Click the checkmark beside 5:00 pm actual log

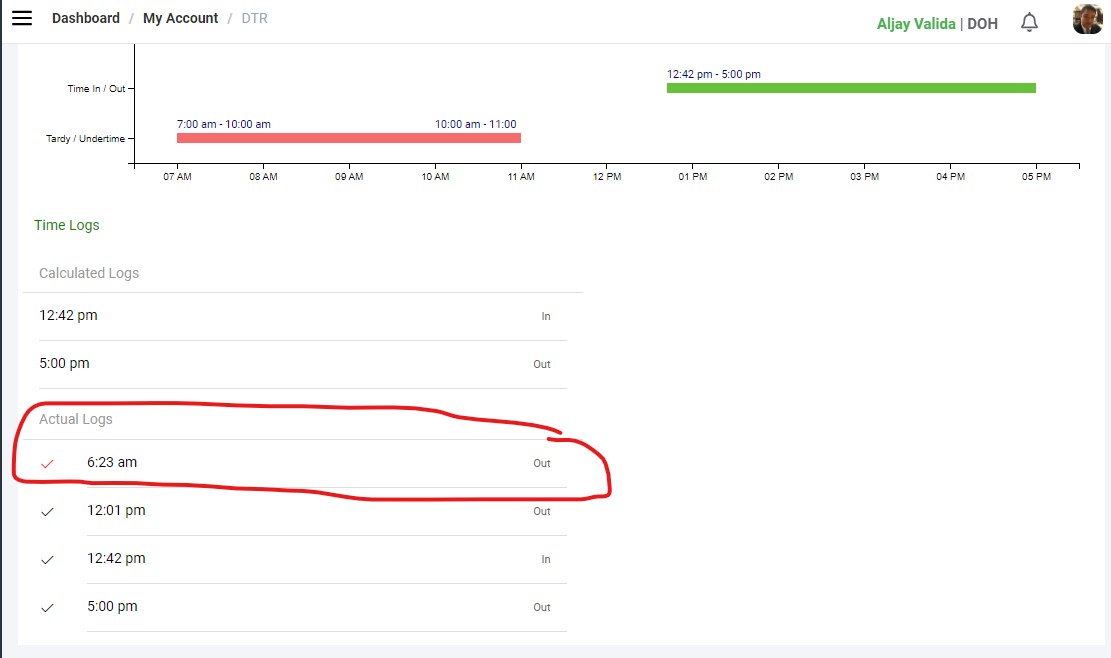(47, 608)
